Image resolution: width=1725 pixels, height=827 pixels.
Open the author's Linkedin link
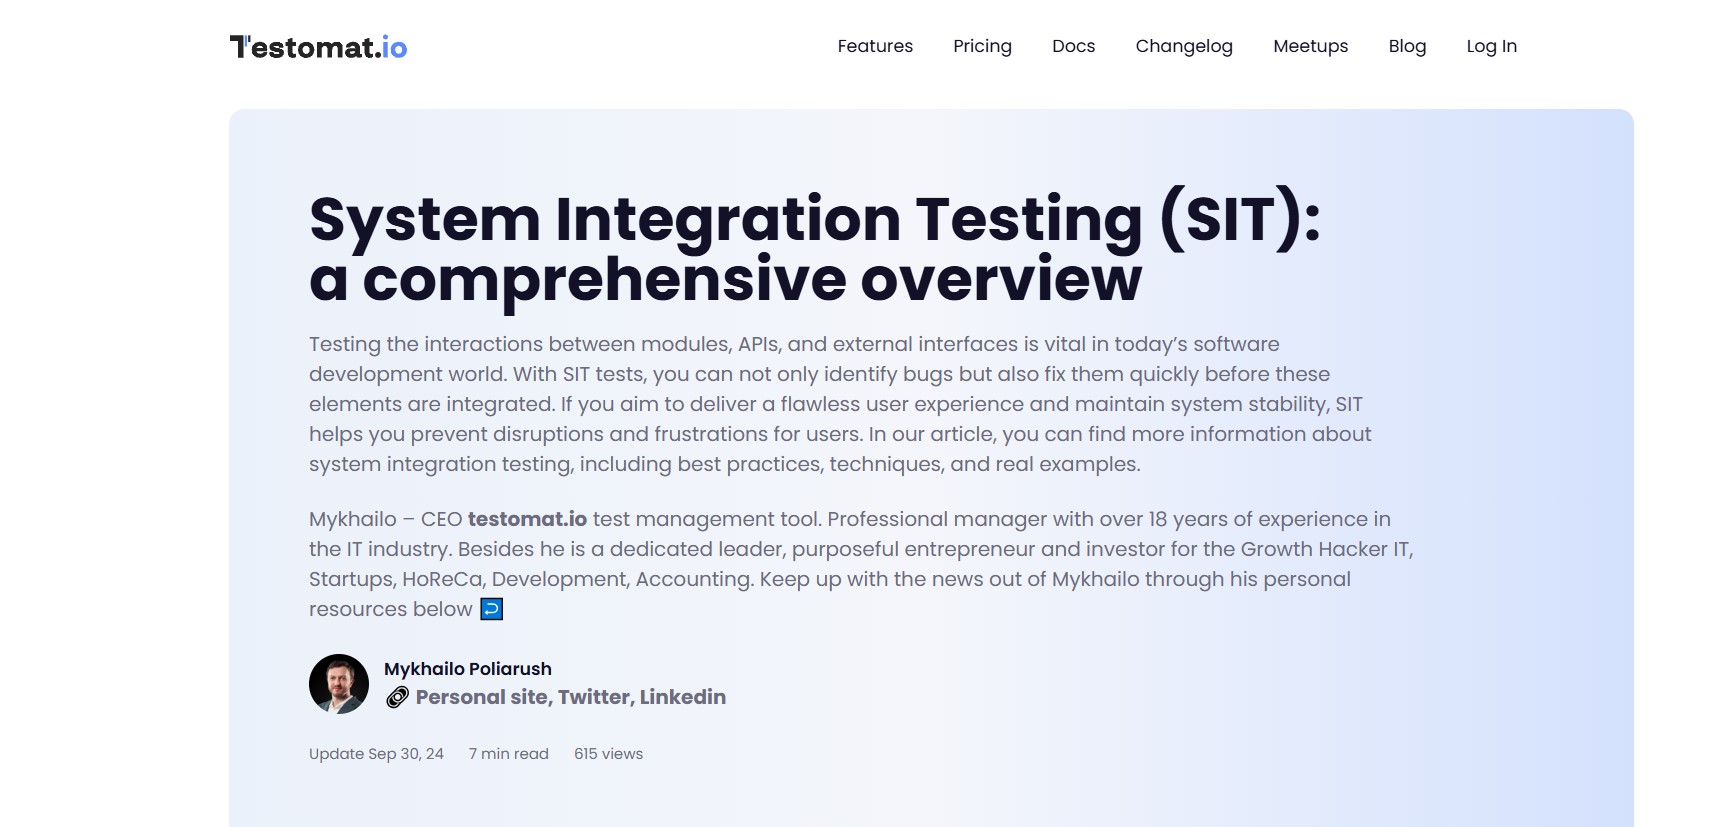click(683, 697)
